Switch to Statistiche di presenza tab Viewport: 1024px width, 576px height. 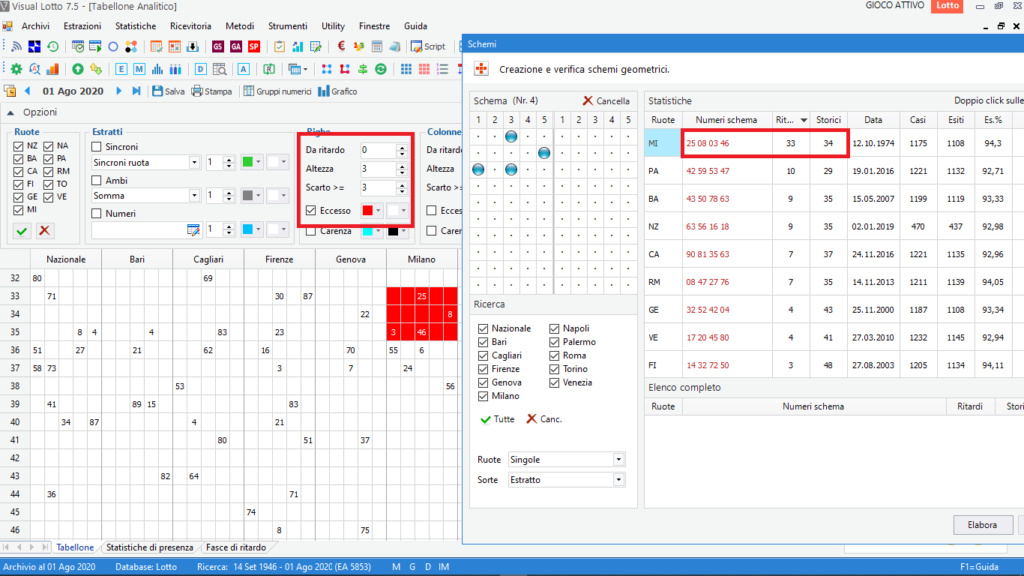tap(150, 548)
